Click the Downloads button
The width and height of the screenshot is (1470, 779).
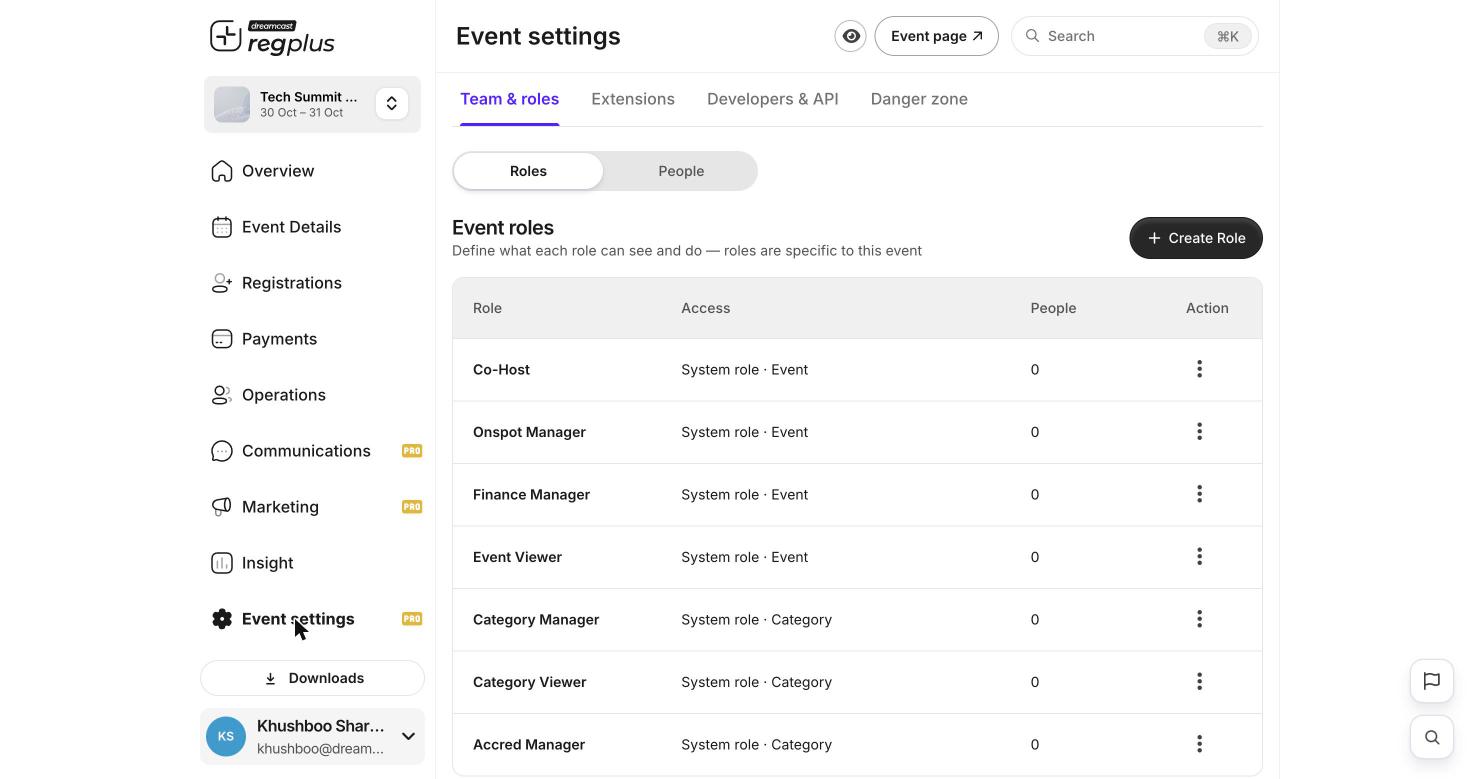[312, 678]
